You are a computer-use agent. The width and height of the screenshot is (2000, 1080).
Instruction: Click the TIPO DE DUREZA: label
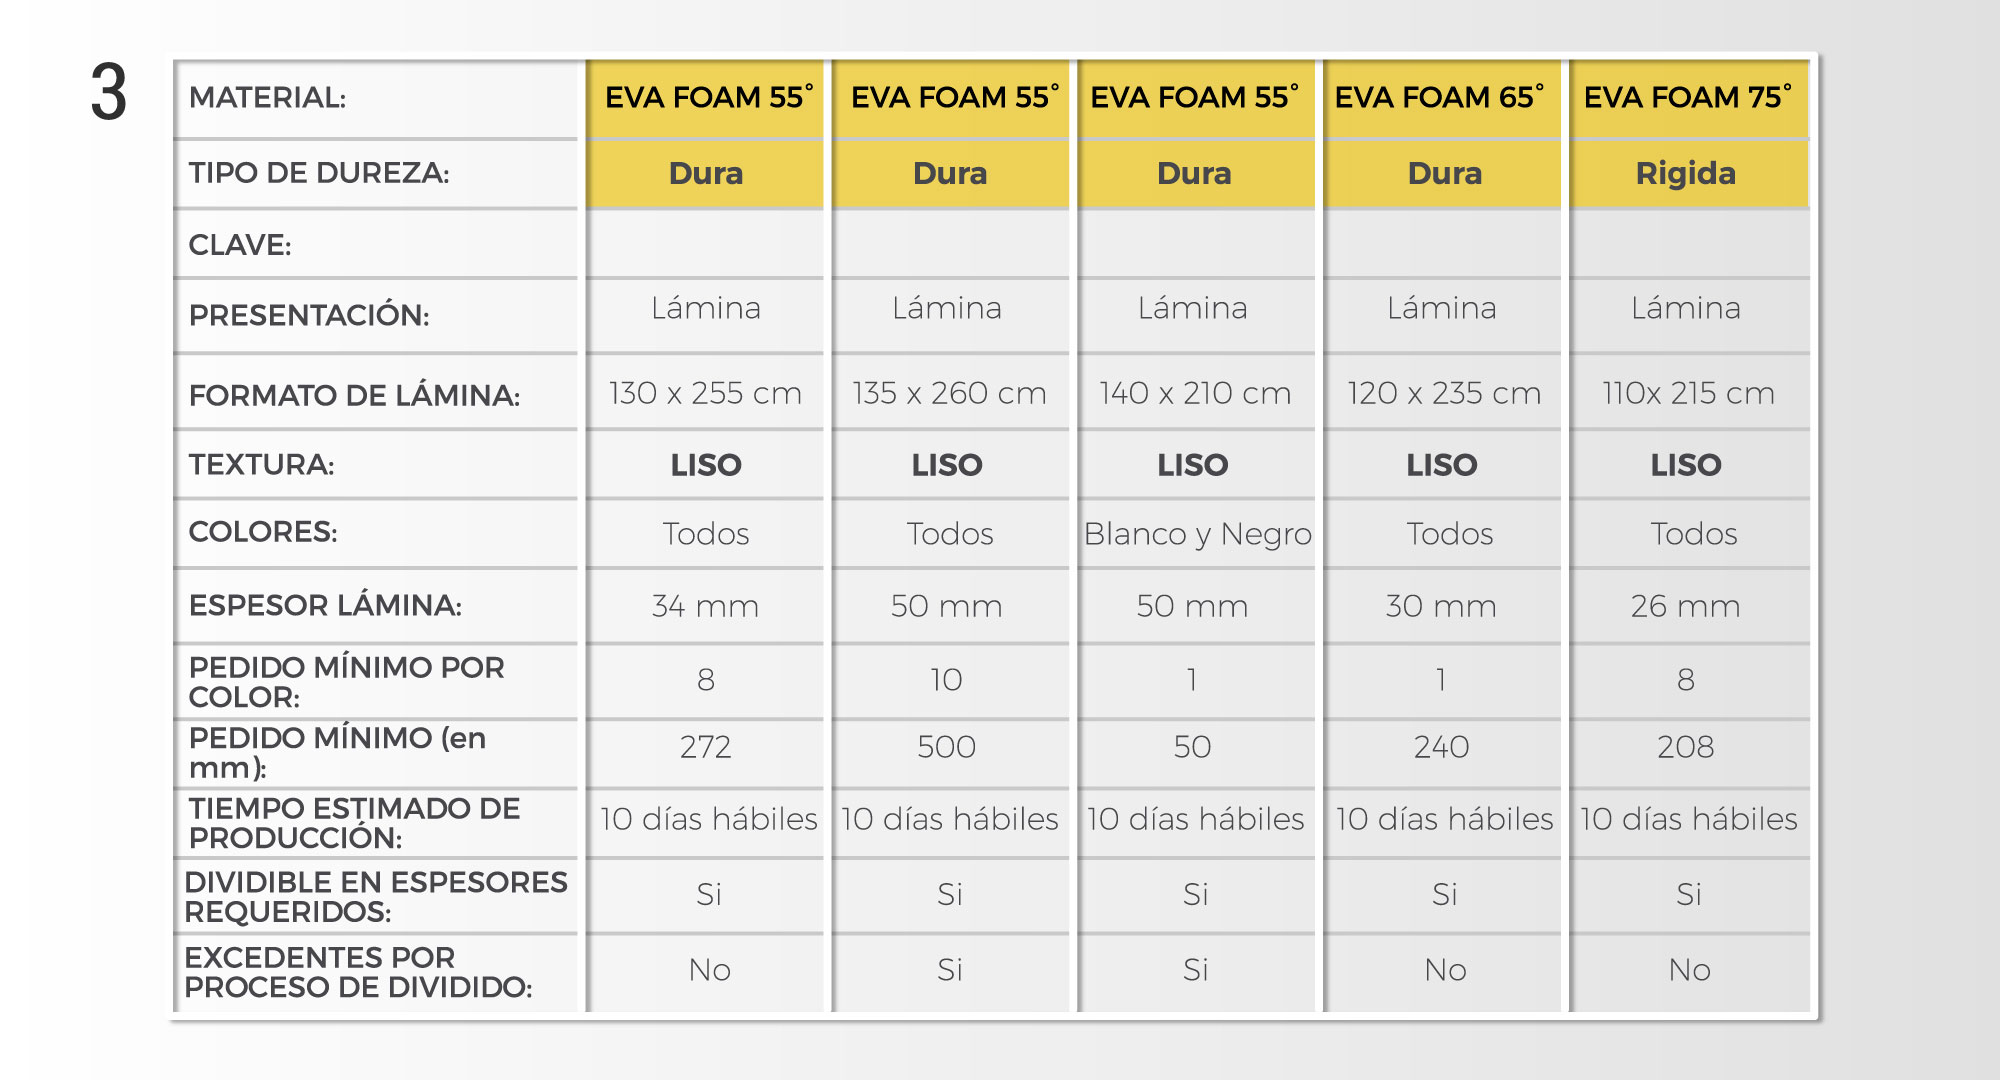click(319, 173)
